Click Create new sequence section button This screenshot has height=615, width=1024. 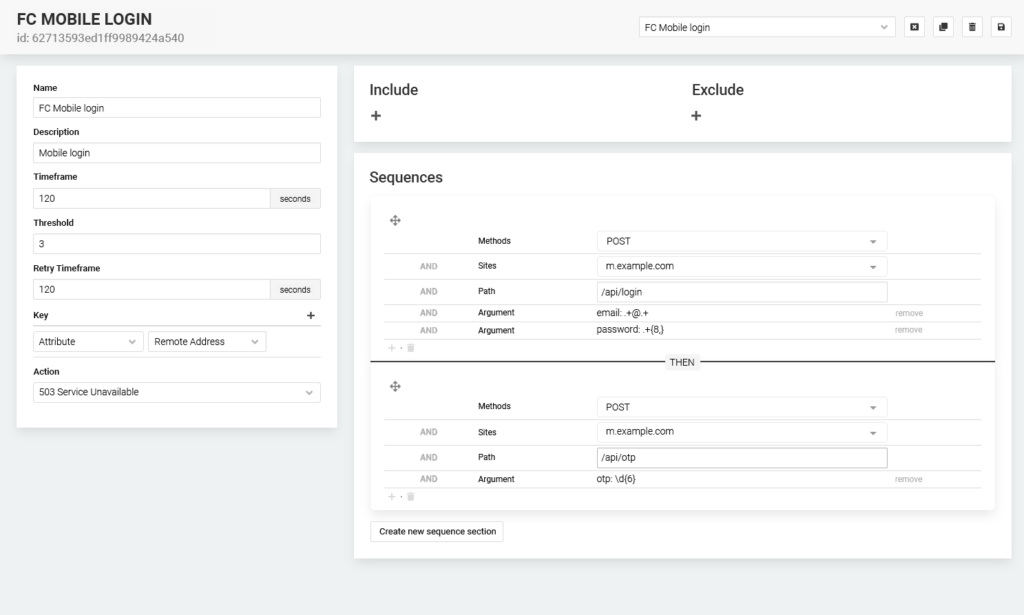[437, 531]
